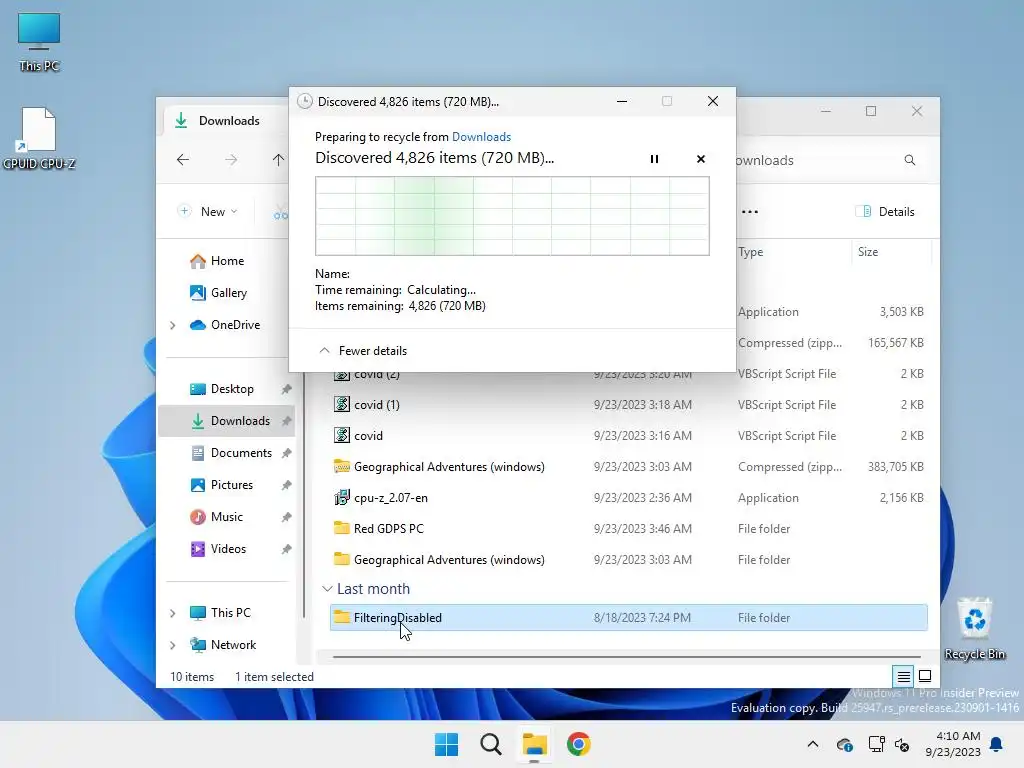The image size is (1024, 768).
Task: Collapse the Last month group
Action: click(327, 589)
